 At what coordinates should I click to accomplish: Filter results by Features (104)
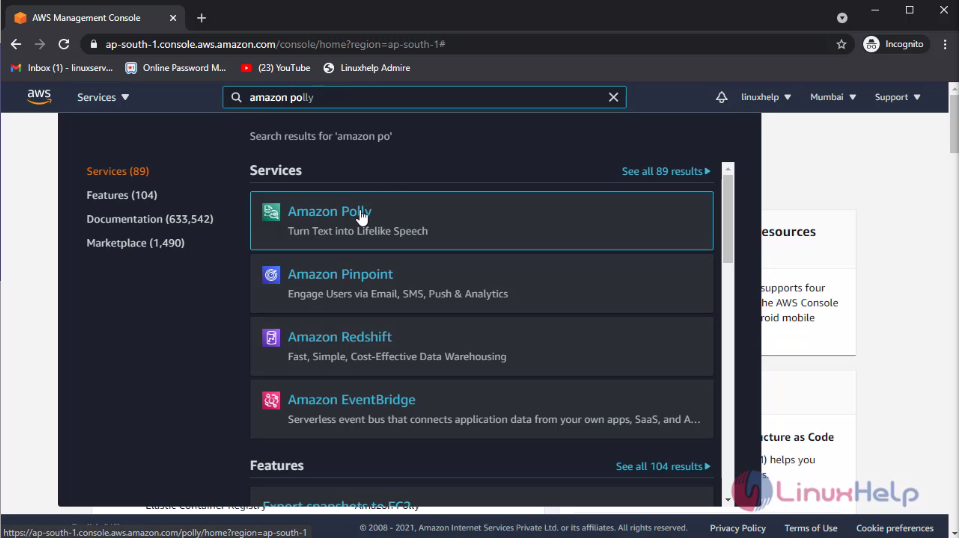coord(122,195)
